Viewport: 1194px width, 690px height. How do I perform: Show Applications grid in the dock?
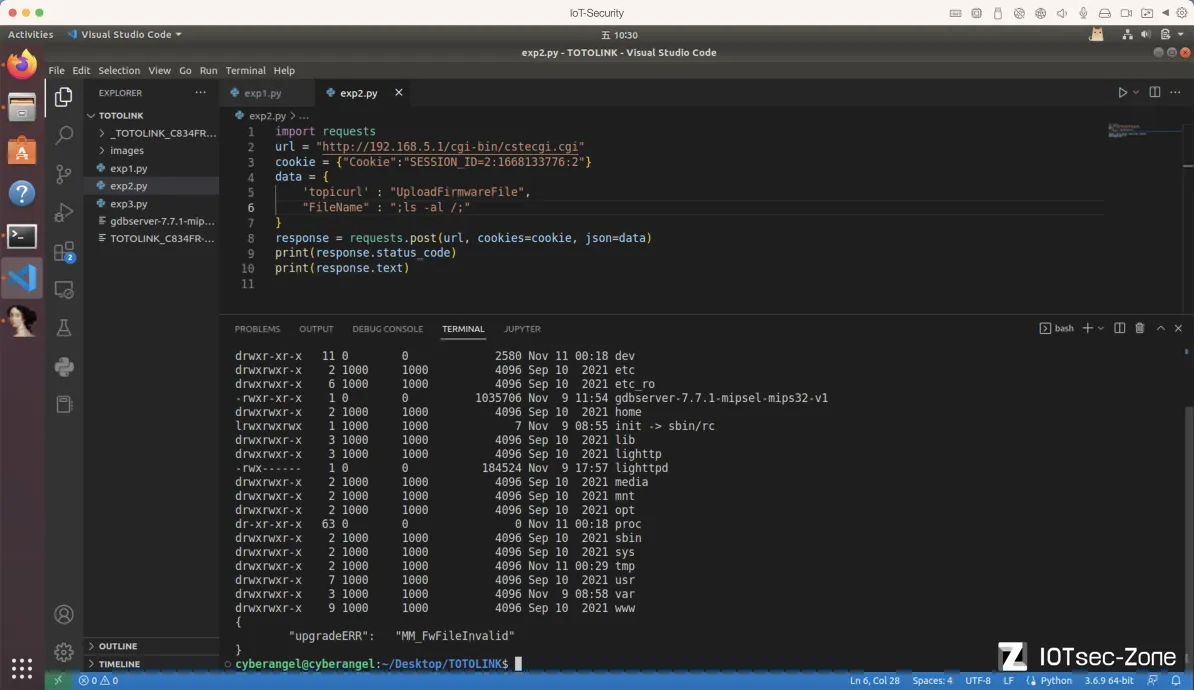pos(22,669)
